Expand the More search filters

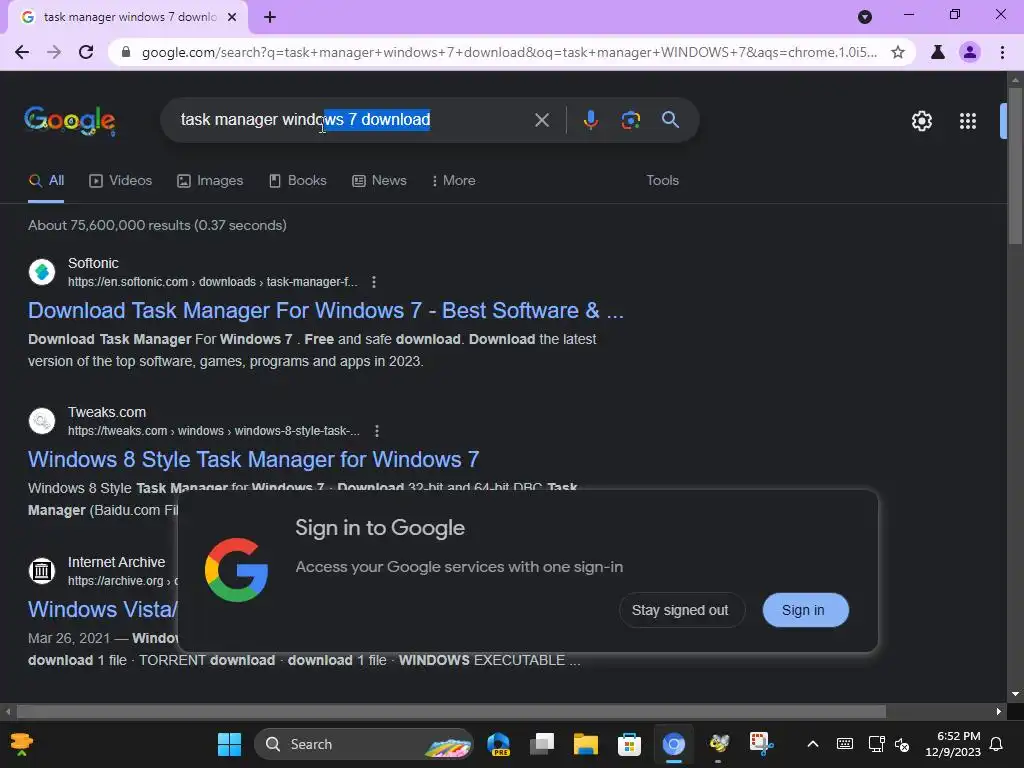[x=454, y=181]
